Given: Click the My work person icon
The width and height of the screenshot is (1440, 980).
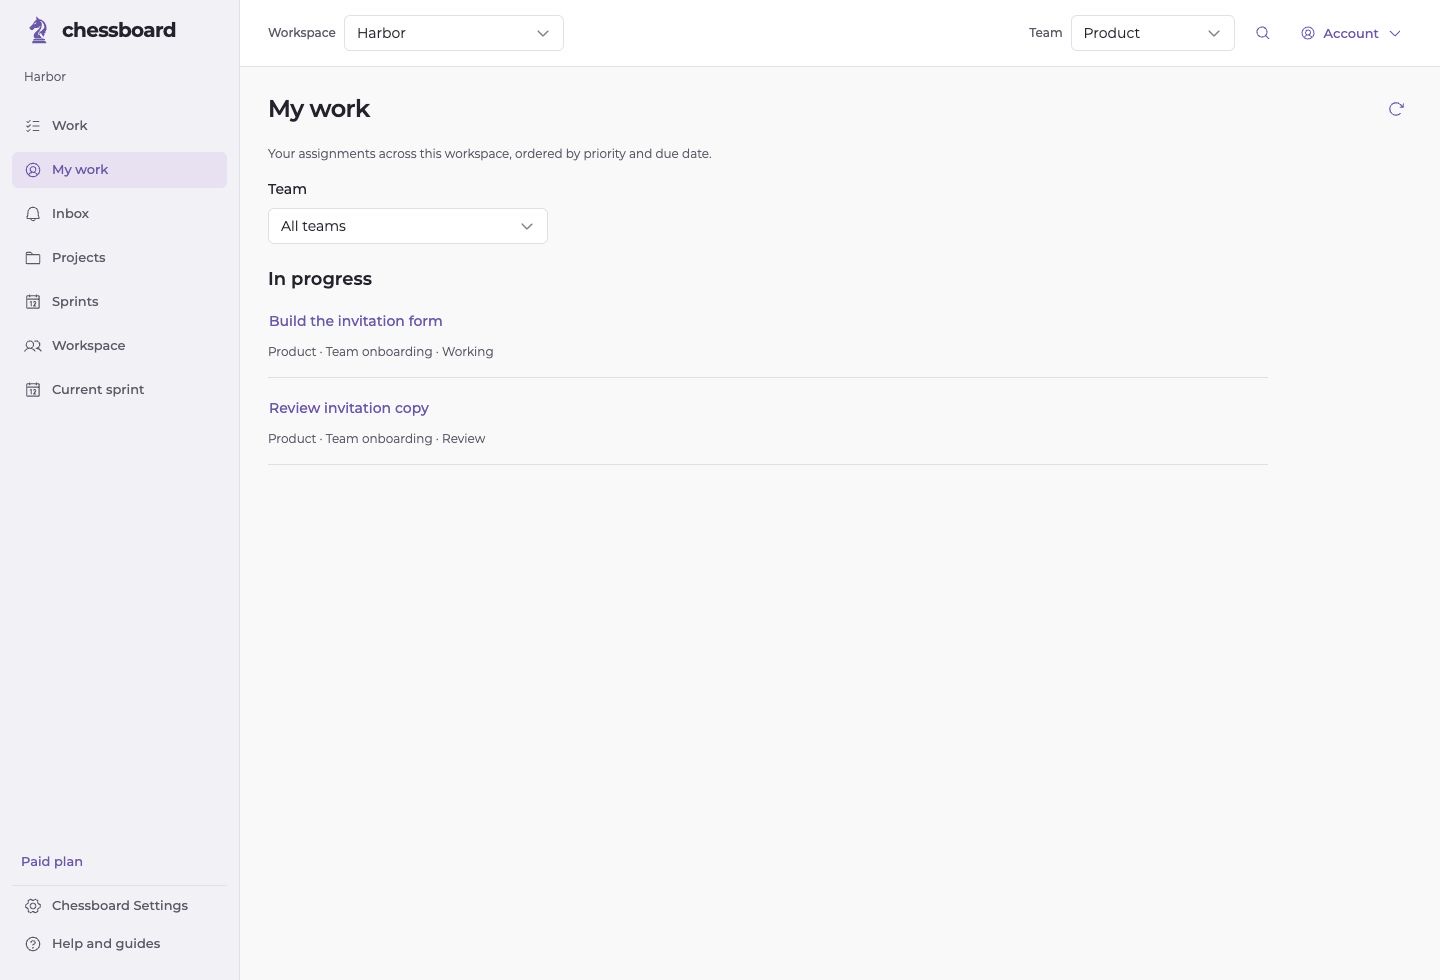Looking at the screenshot, I should click(33, 170).
